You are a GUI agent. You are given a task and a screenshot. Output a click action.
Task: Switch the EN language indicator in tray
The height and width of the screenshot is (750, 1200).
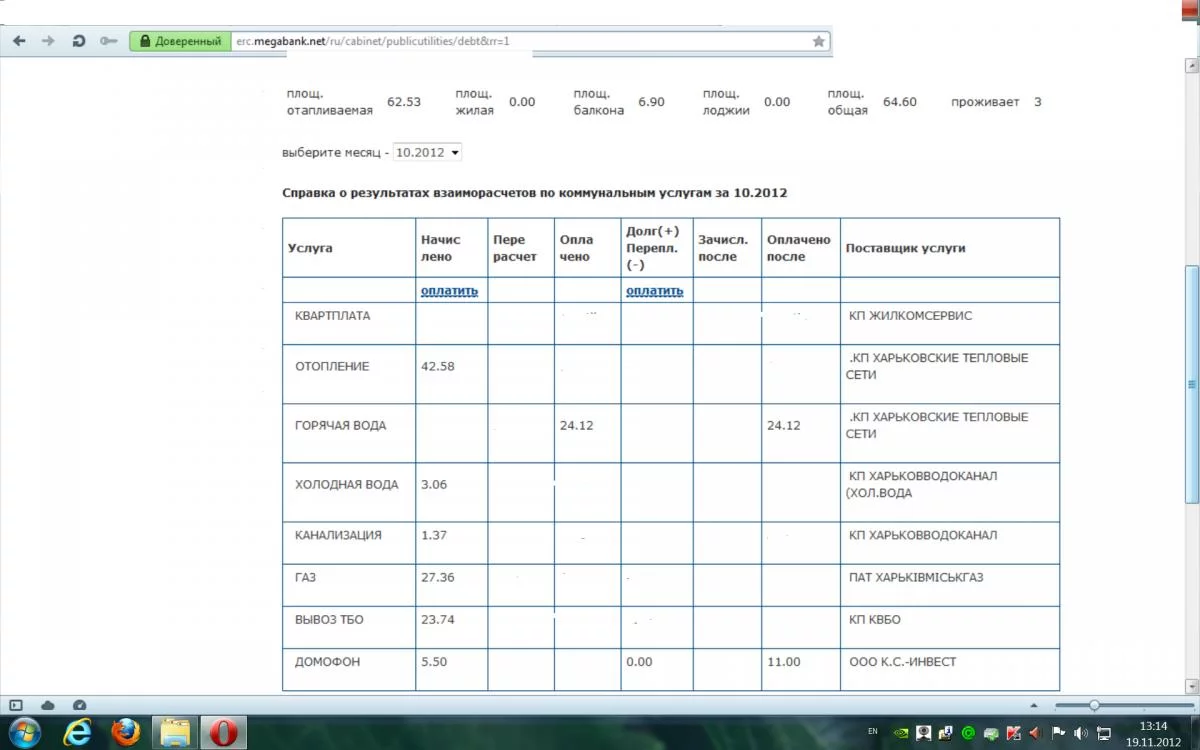pos(873,732)
